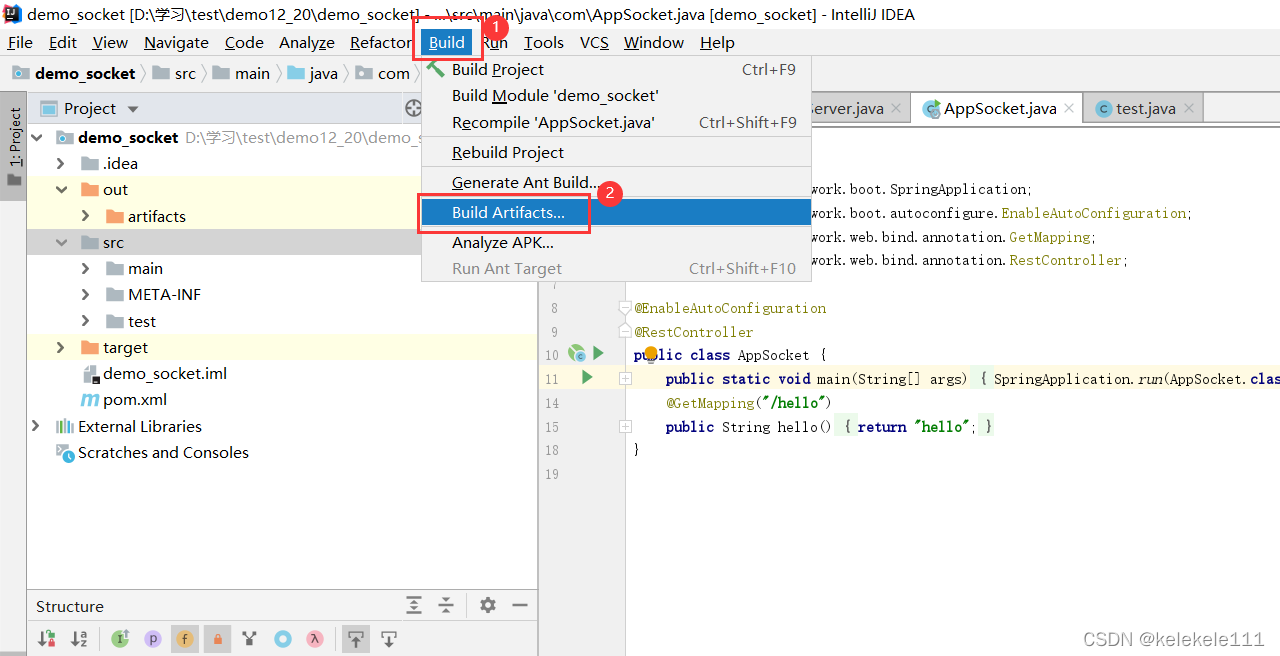Click run gutter arrow next to AppSocket class
Viewport: 1280px width, 656px height.
598,353
